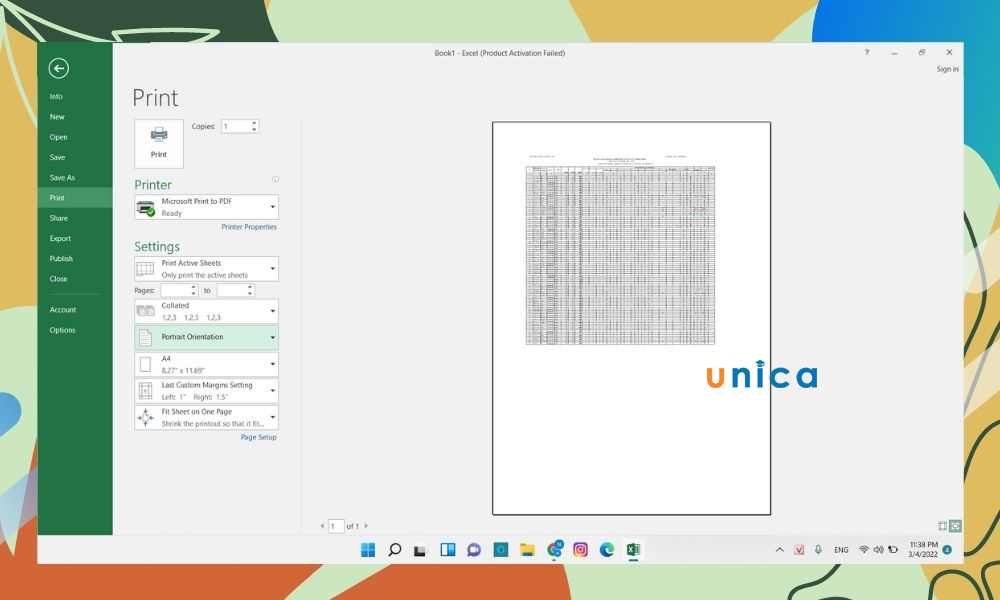The image size is (1000, 600).
Task: Open the Account page
Action: (x=62, y=310)
